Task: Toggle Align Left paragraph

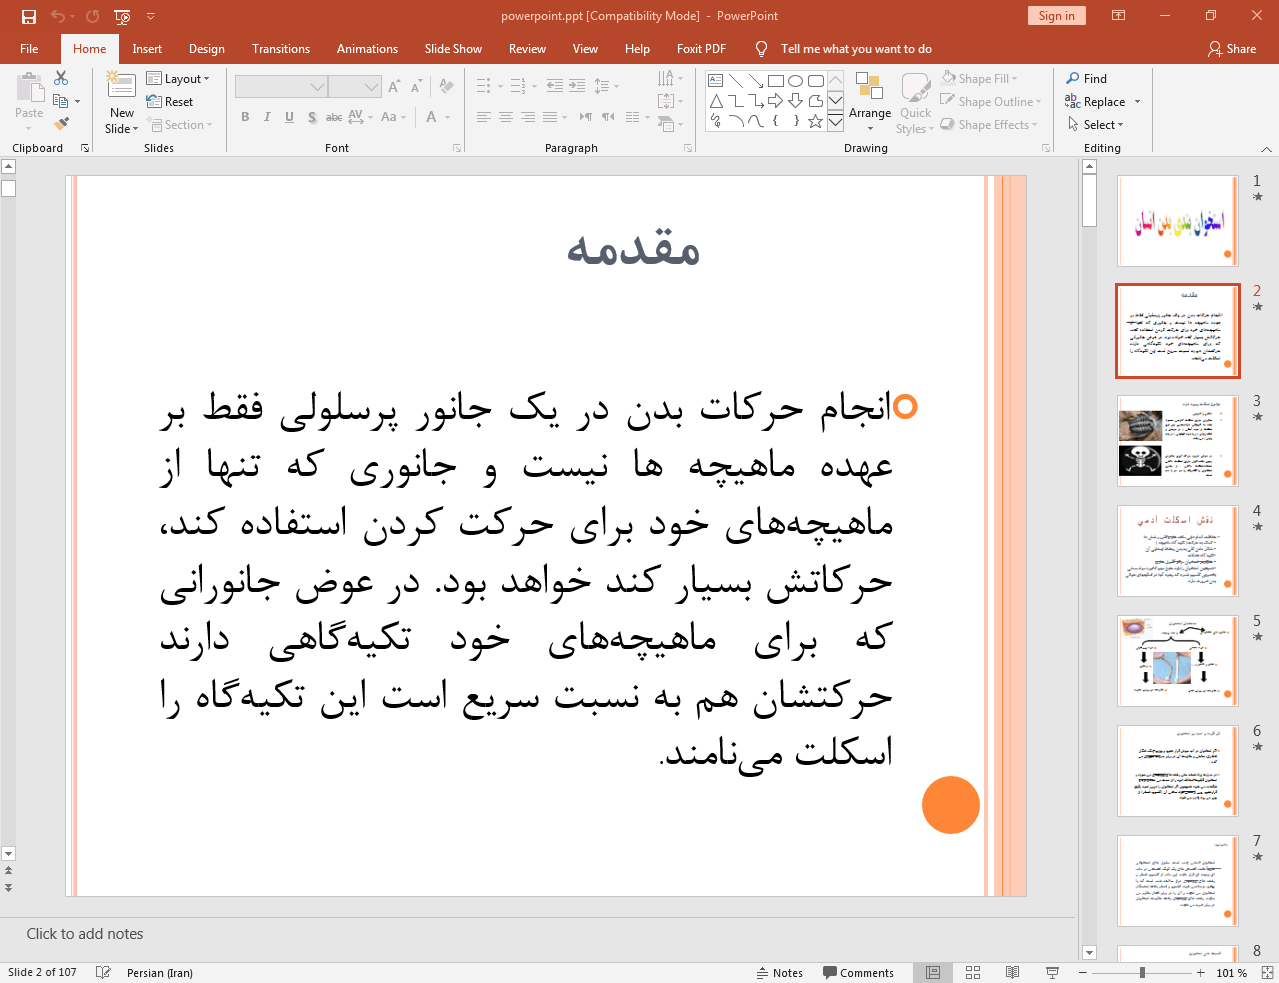Action: click(483, 117)
